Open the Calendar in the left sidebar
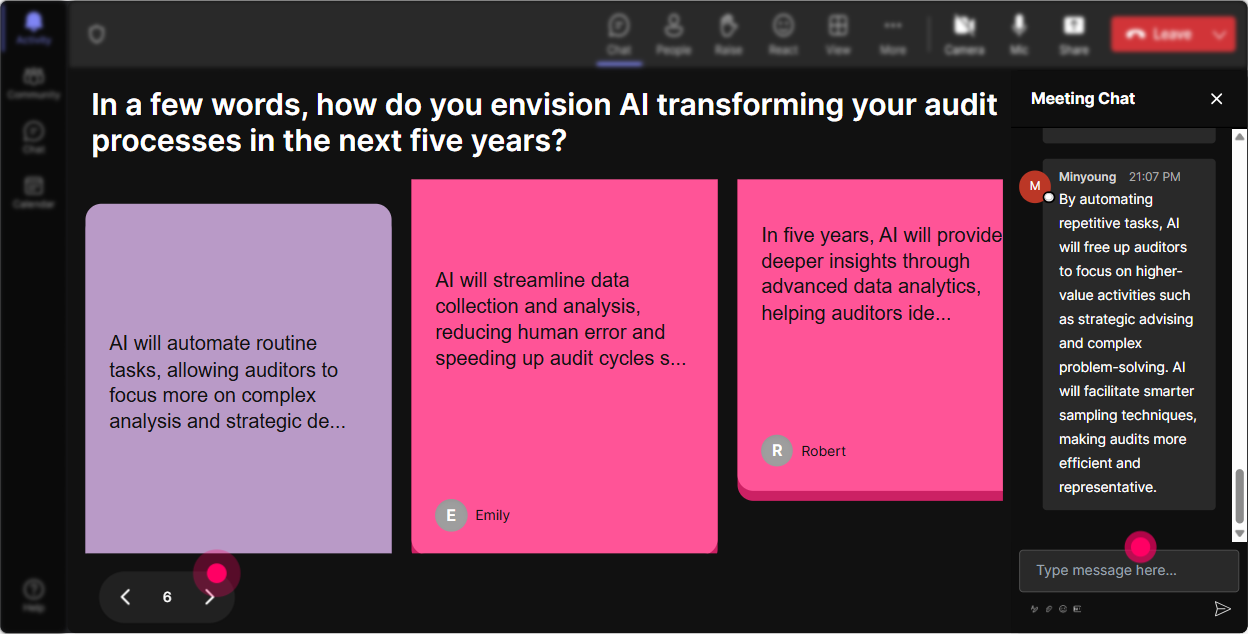This screenshot has width=1248, height=634. (34, 192)
